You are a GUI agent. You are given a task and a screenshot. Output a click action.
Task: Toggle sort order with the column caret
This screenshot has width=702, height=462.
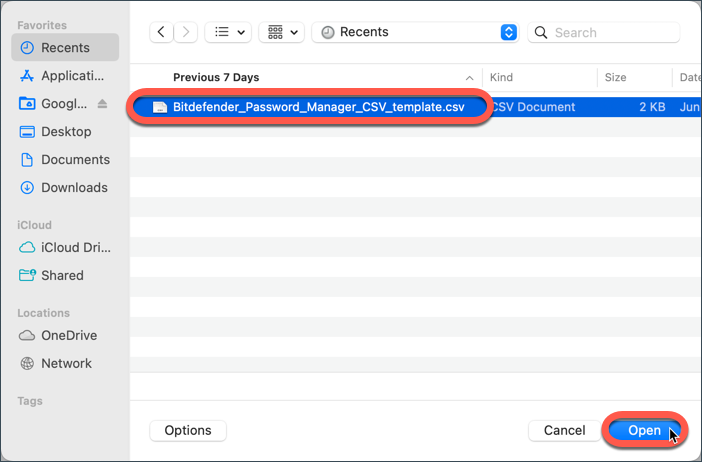pos(469,78)
